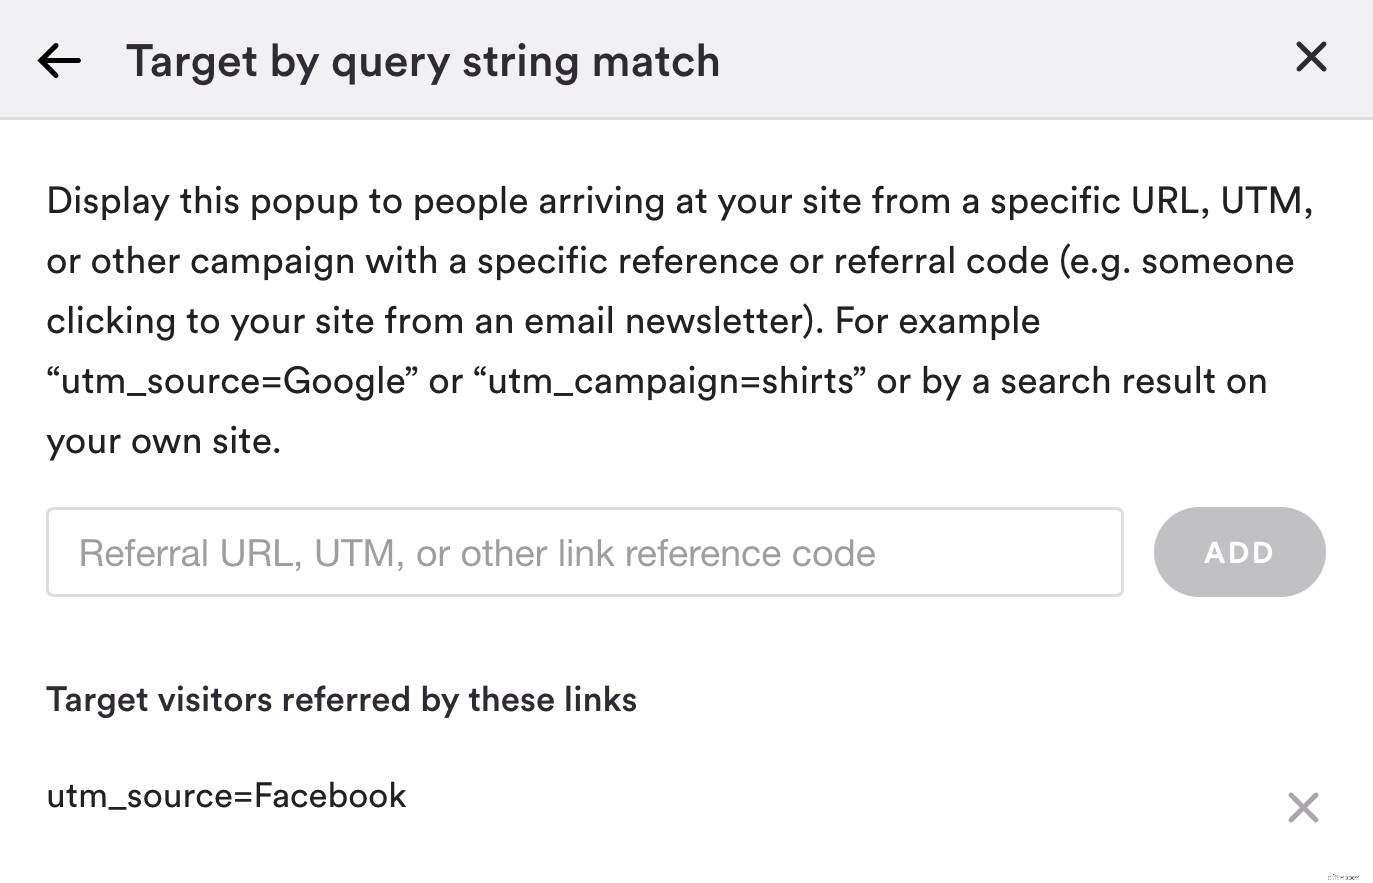
Task: Click the X beside utm_source=Facebook
Action: pos(1303,807)
